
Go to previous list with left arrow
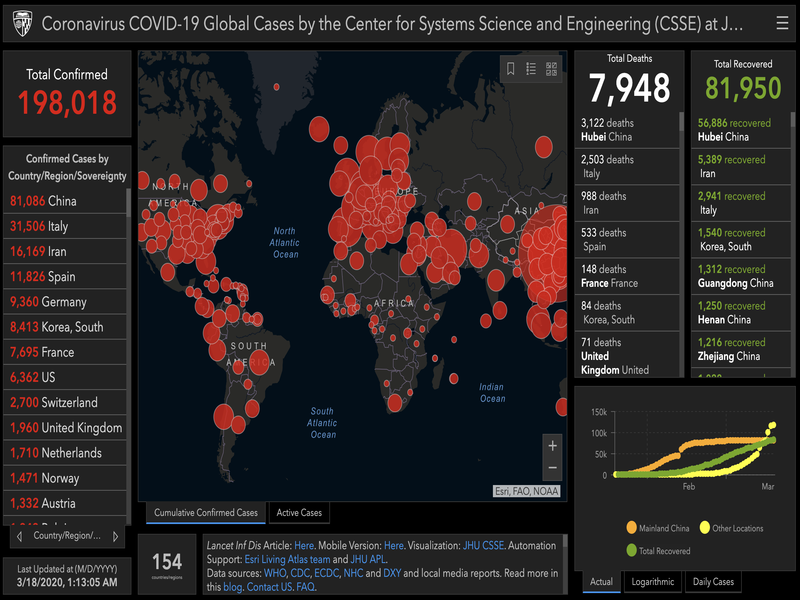19,536
